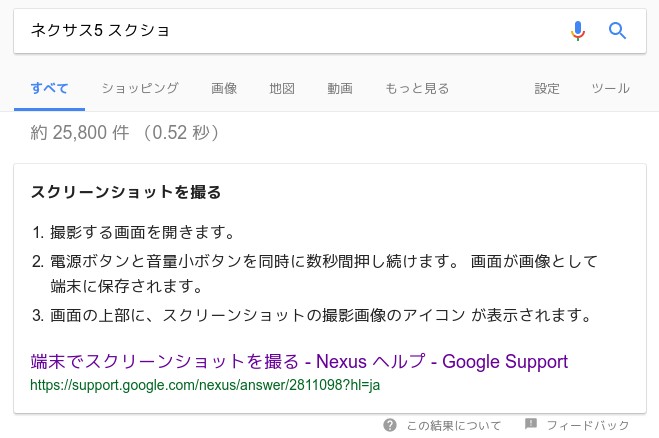Open the 地図 tab

tap(282, 88)
